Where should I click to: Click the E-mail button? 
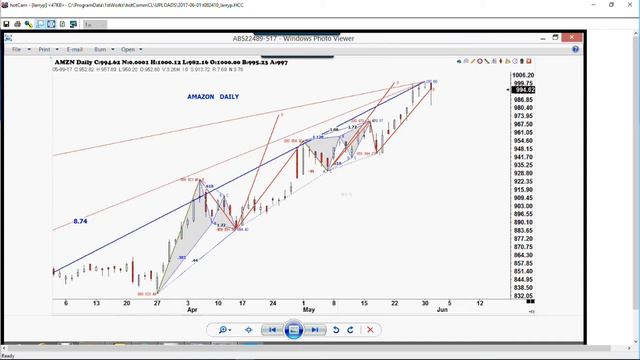click(x=75, y=49)
